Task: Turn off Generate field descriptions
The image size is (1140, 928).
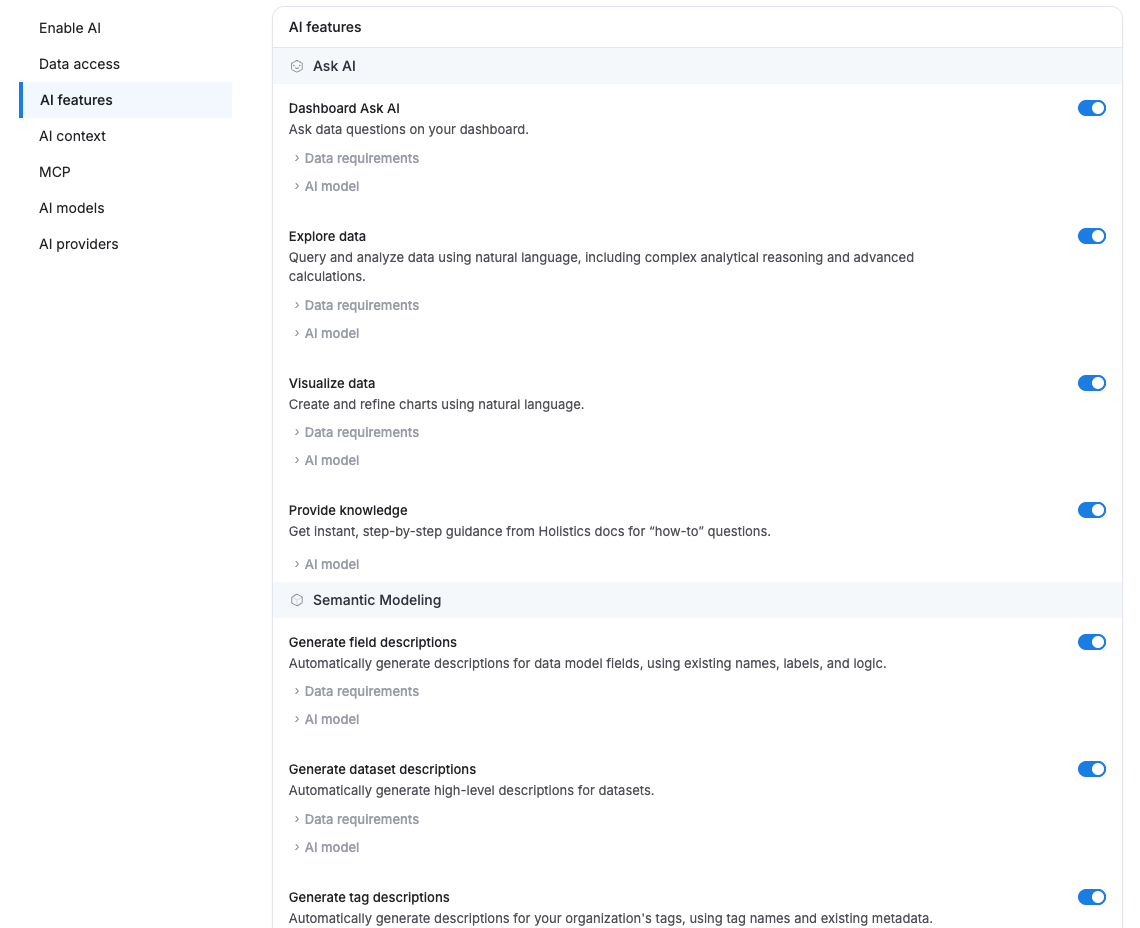Action: pyautogui.click(x=1092, y=642)
